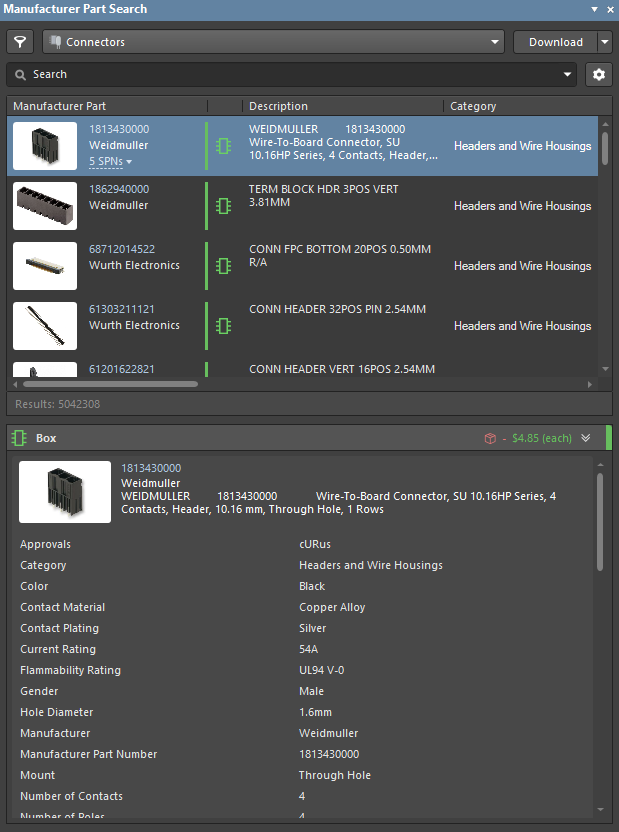Open the panel options dropdown in title bar
The height and width of the screenshot is (832, 619).
(595, 9)
